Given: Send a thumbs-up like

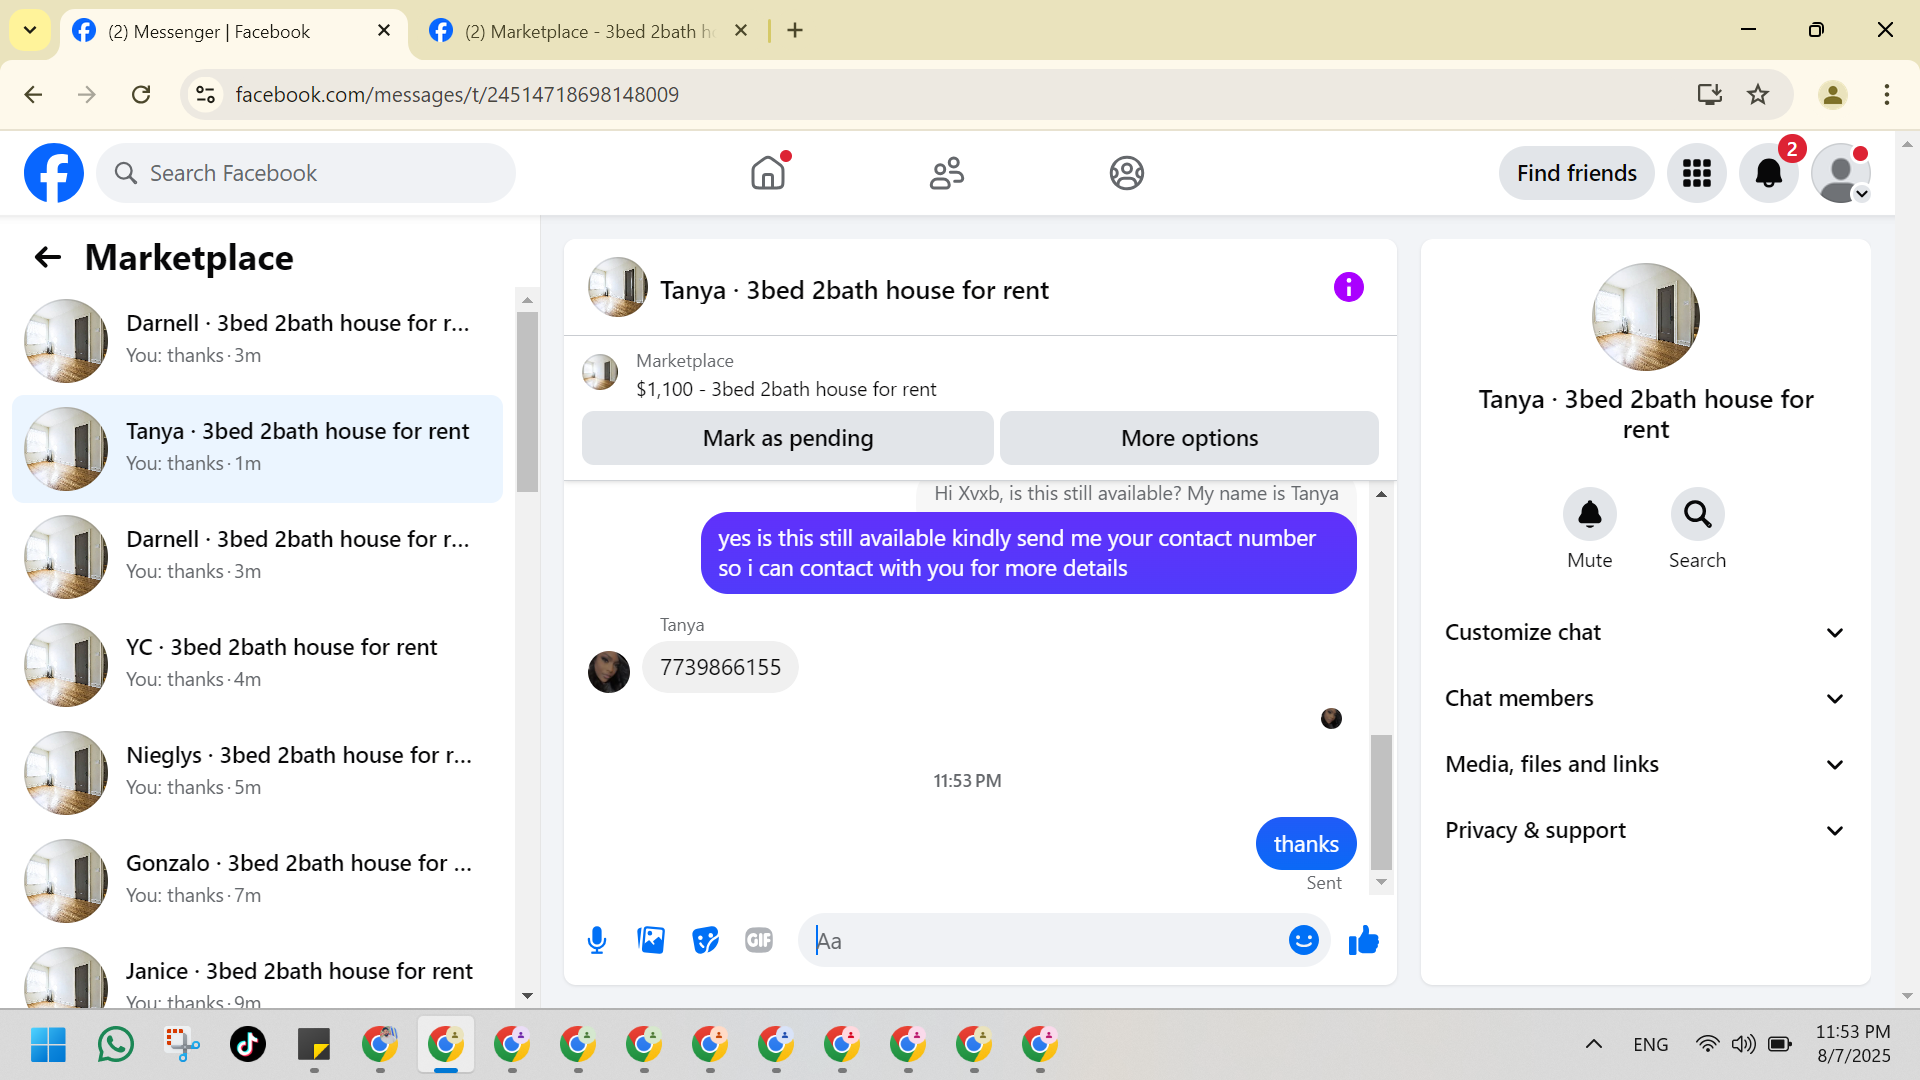Looking at the screenshot, I should pos(1363,940).
